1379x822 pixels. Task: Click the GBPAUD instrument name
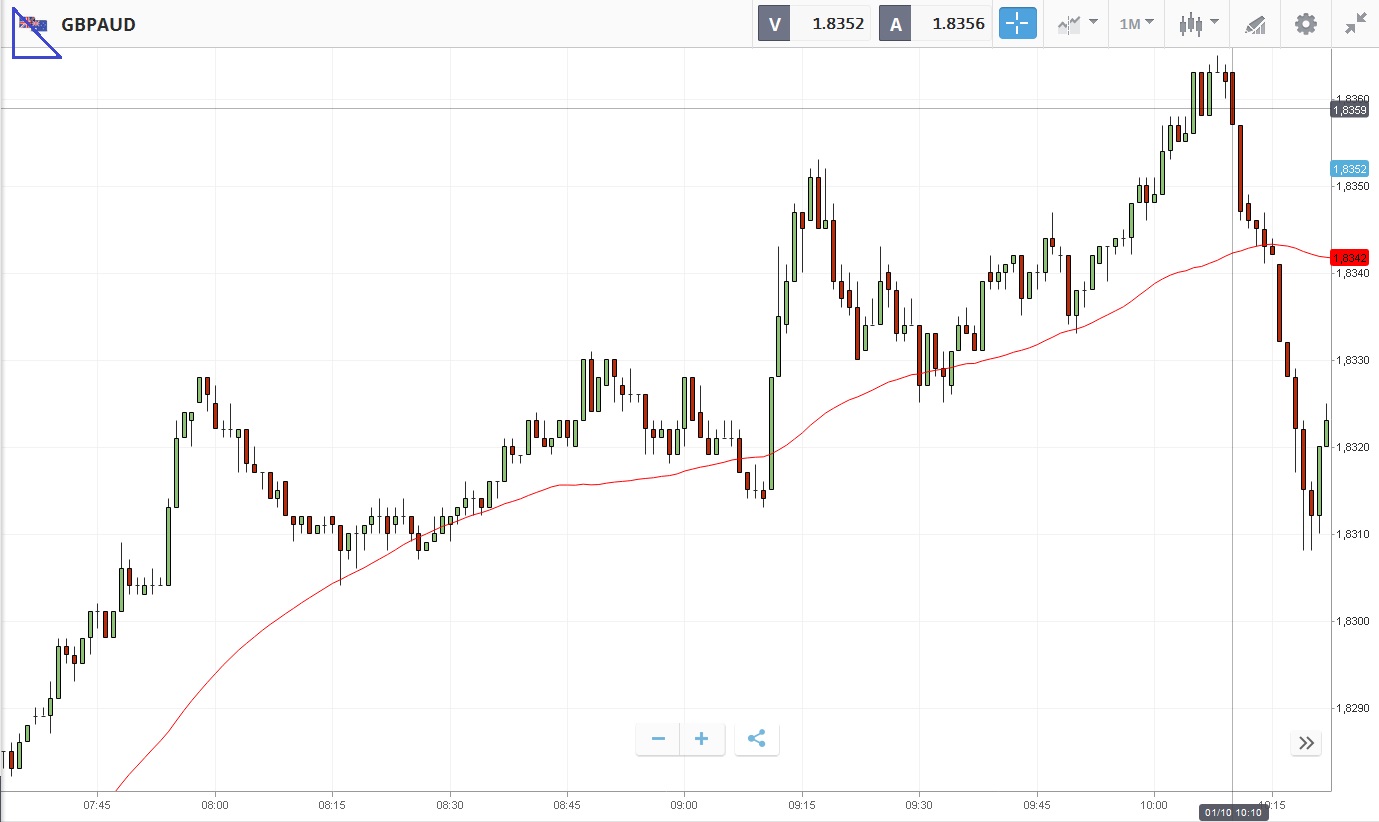click(x=98, y=24)
